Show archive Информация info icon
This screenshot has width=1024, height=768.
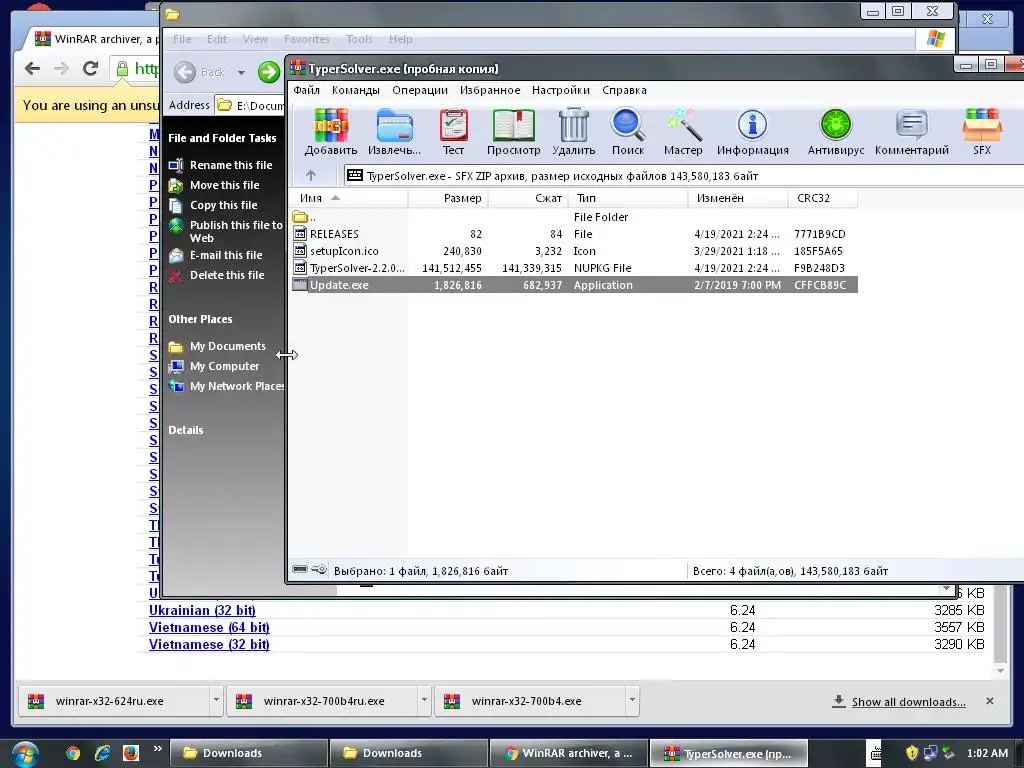point(752,133)
